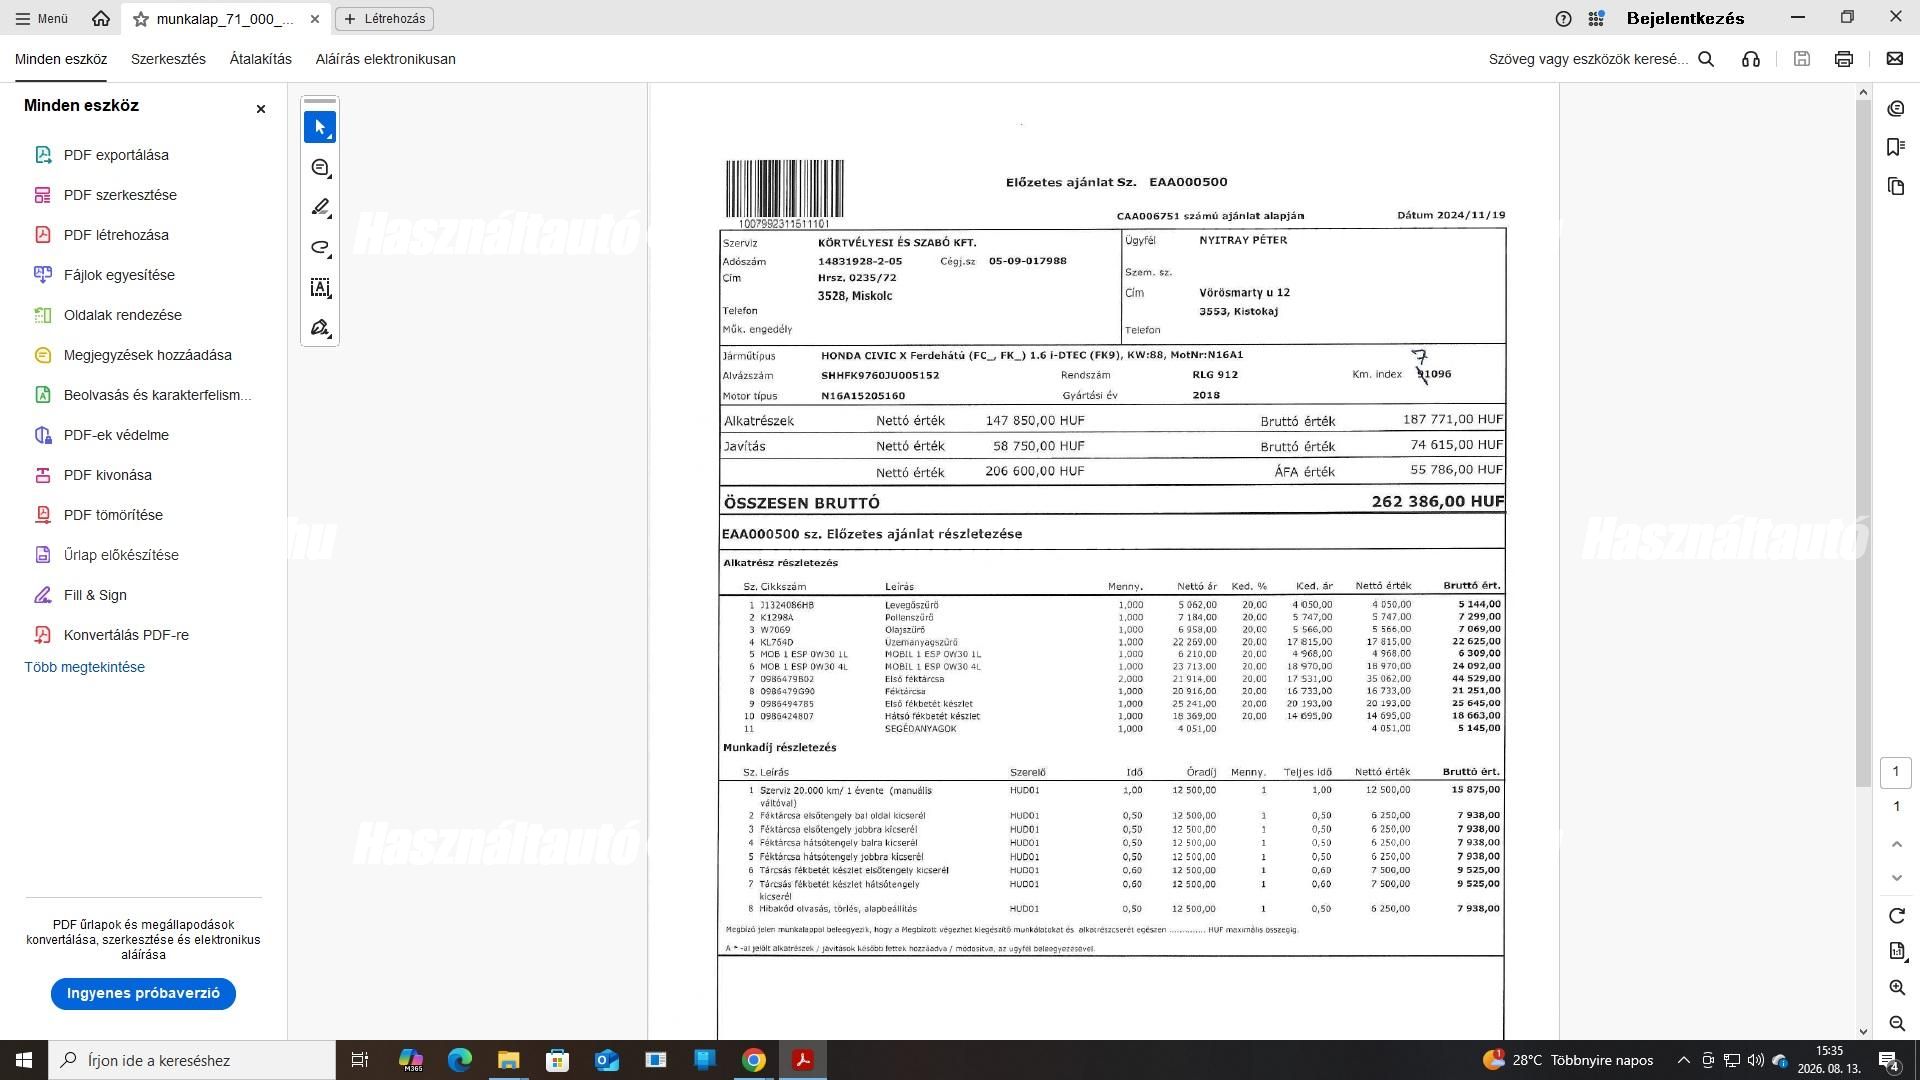Click the current page number box
This screenshot has height=1080, width=1920.
(x=1896, y=772)
